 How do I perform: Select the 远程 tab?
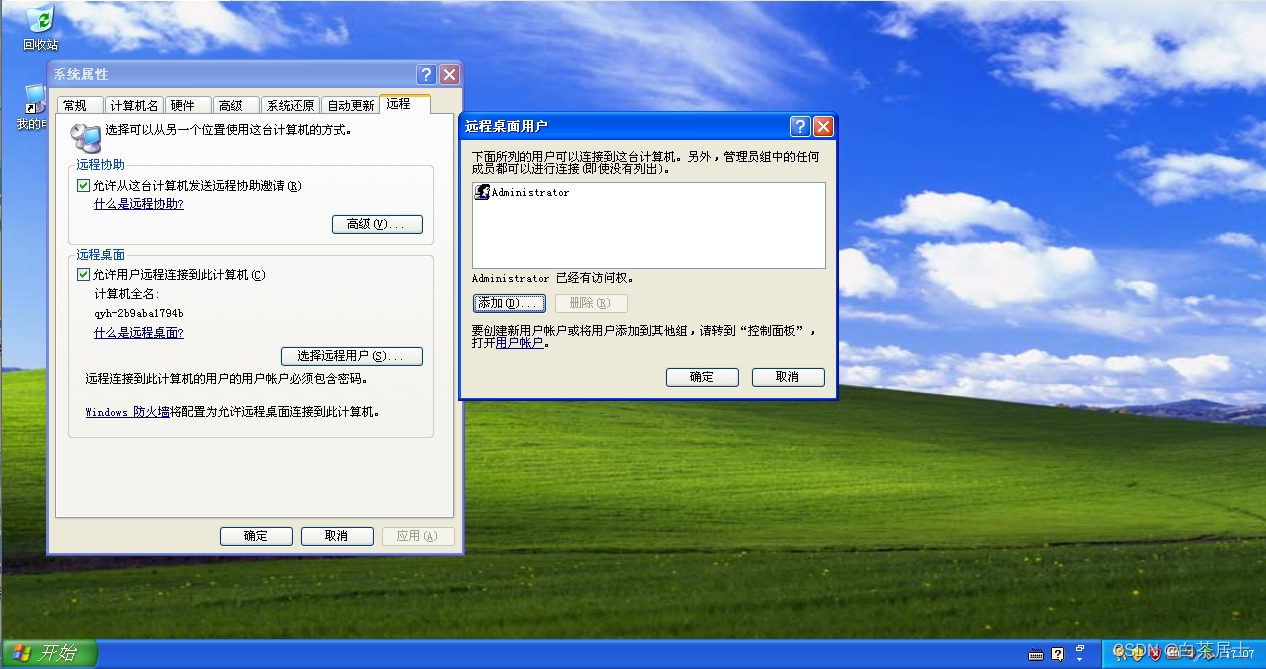coord(404,104)
